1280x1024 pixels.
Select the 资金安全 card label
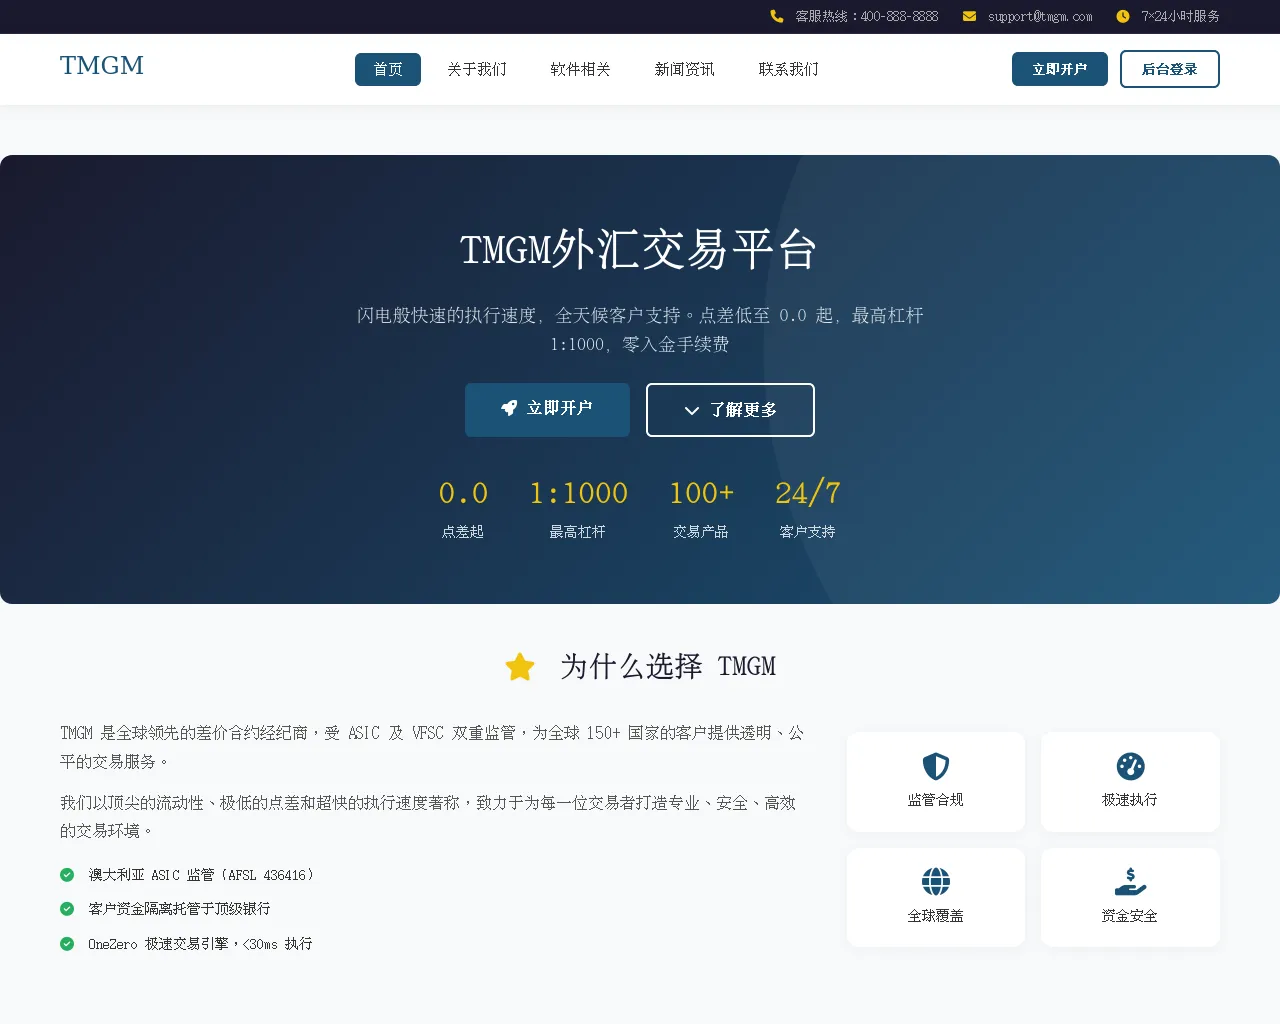coord(1130,916)
